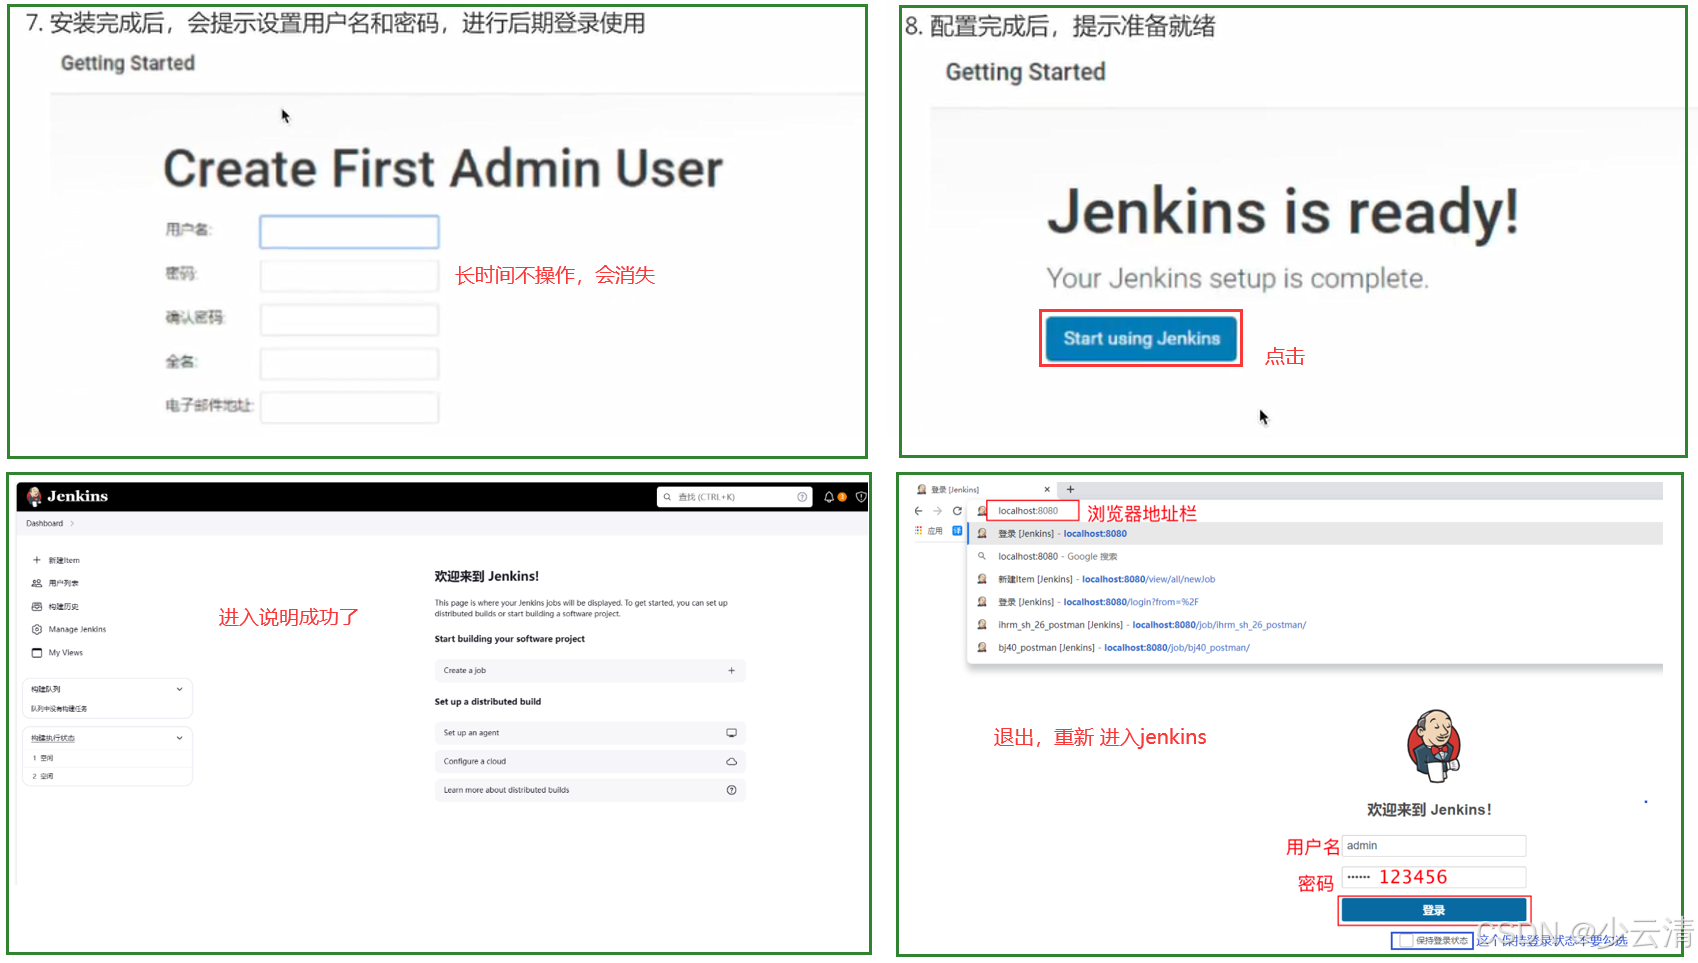This screenshot has width=1698, height=963.
Task: Open a new browser tab with plus
Action: [x=1070, y=489]
